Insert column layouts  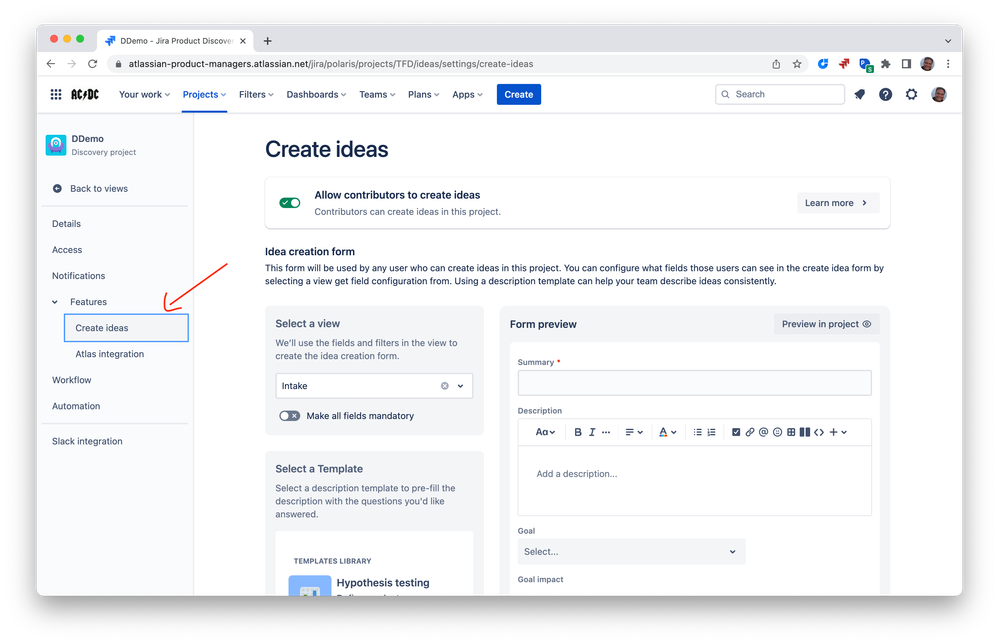point(805,432)
